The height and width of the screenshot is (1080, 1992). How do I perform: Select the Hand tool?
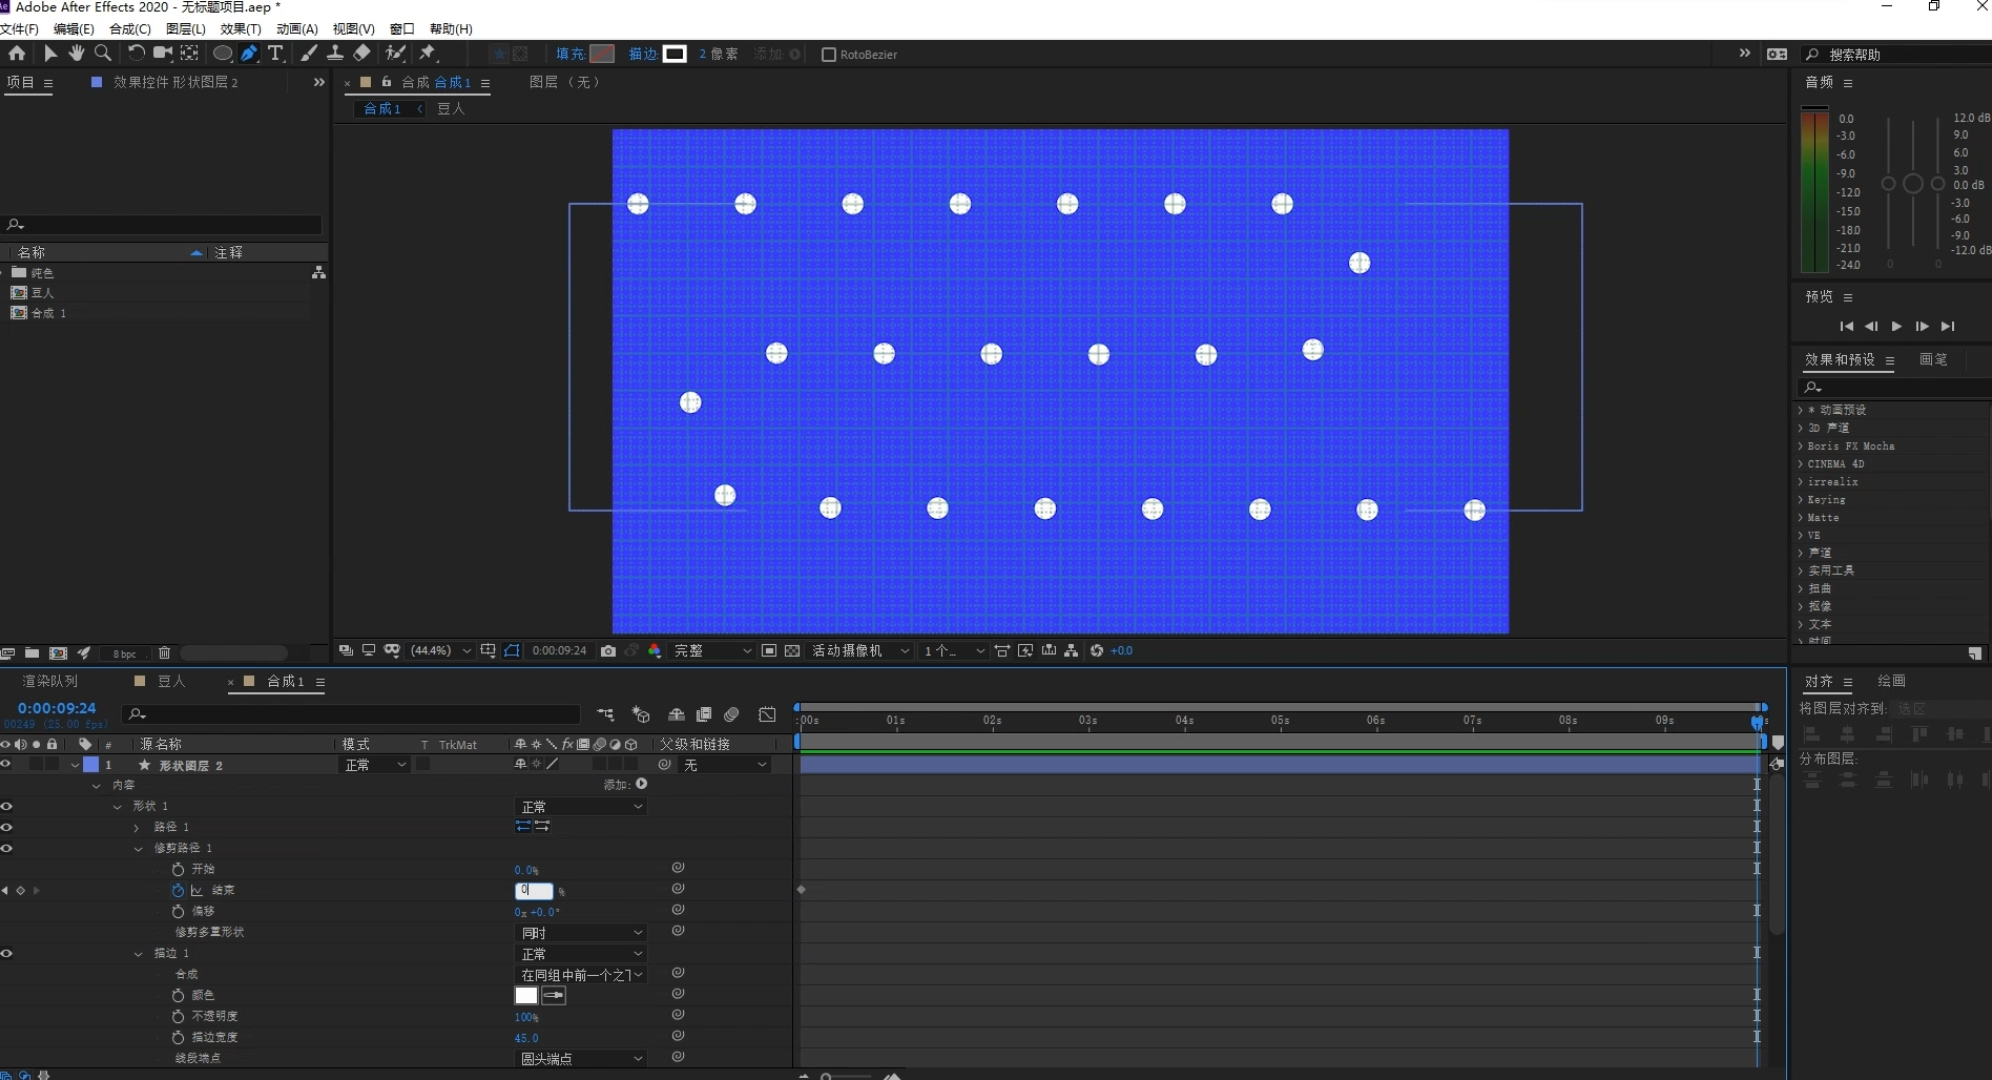coord(76,53)
